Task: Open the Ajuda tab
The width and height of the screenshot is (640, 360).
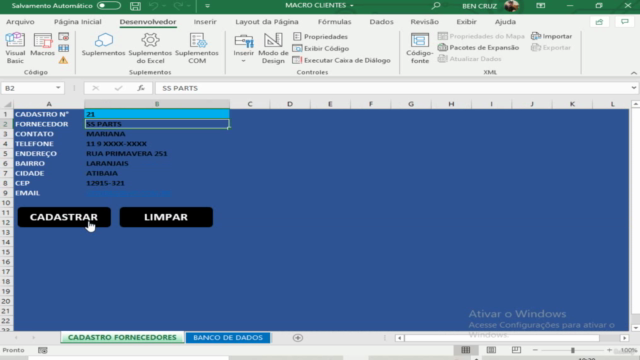Action: click(x=505, y=22)
